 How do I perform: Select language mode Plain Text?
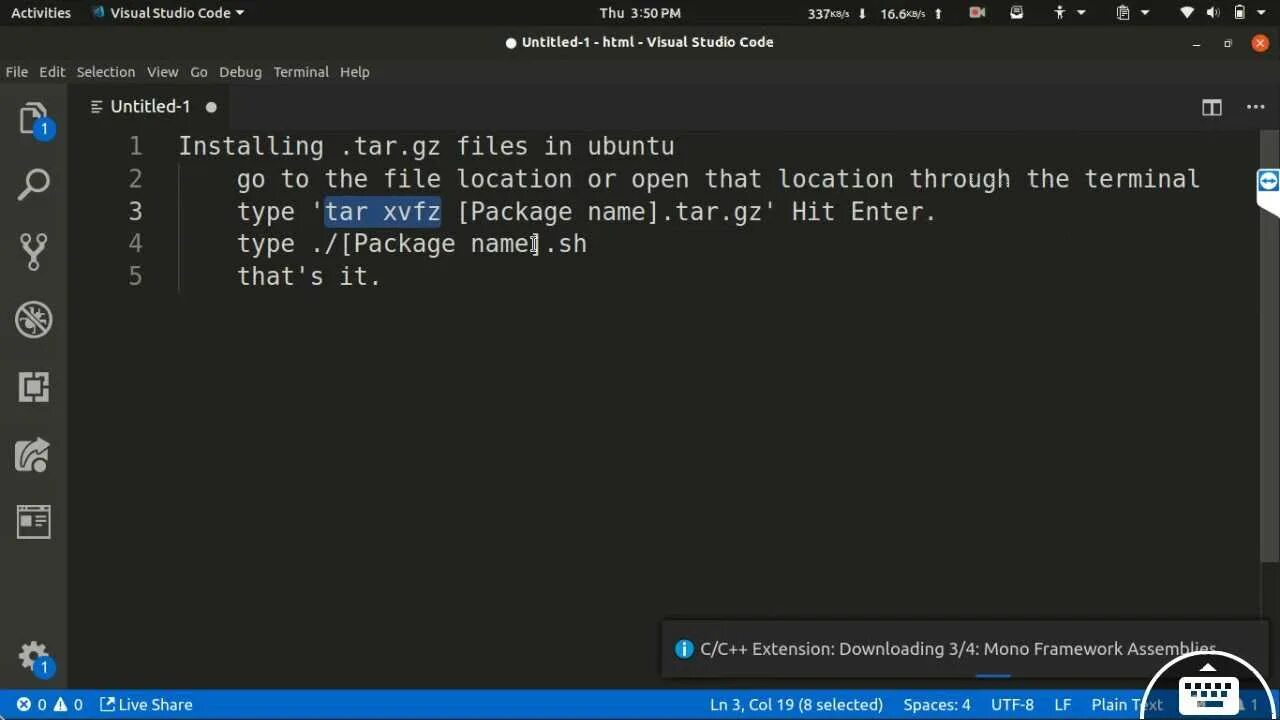1127,705
